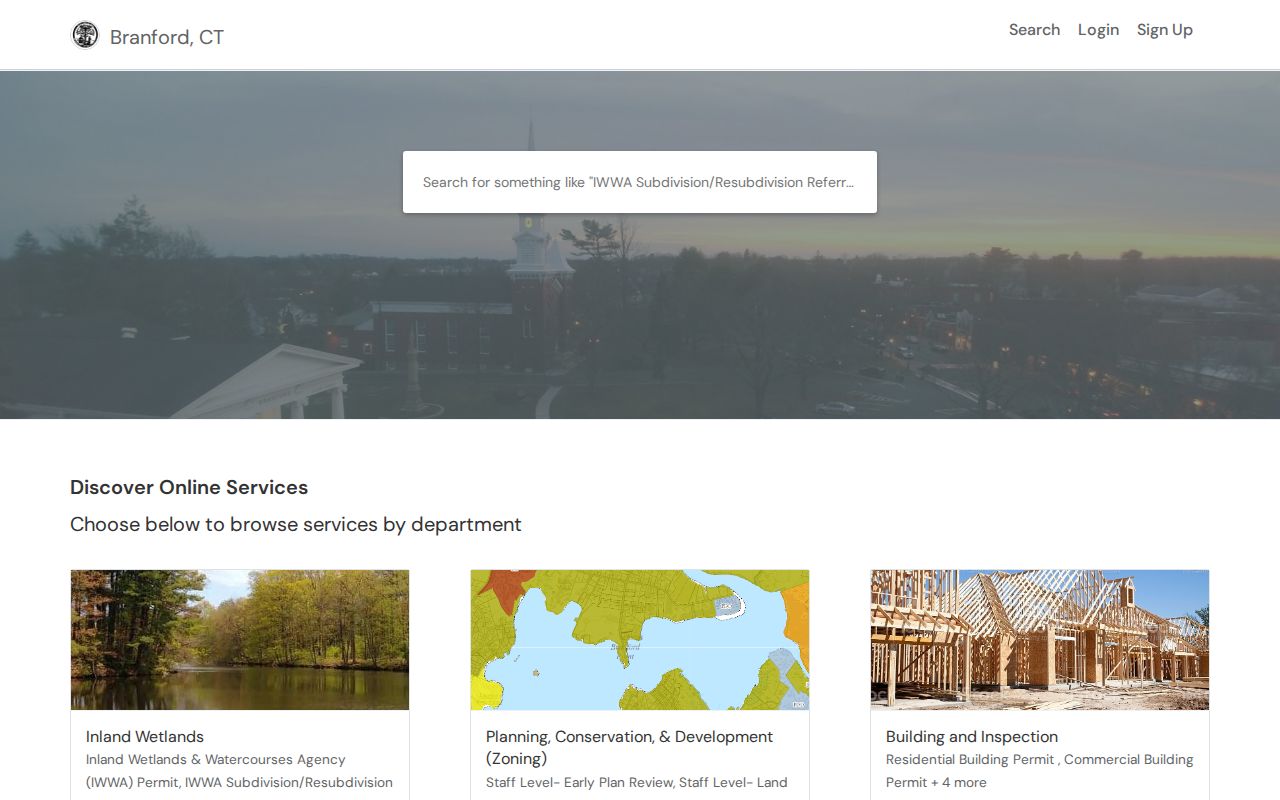Select Planning, Conservation, & Development (Zoning) title
This screenshot has width=1280, height=800.
(629, 747)
